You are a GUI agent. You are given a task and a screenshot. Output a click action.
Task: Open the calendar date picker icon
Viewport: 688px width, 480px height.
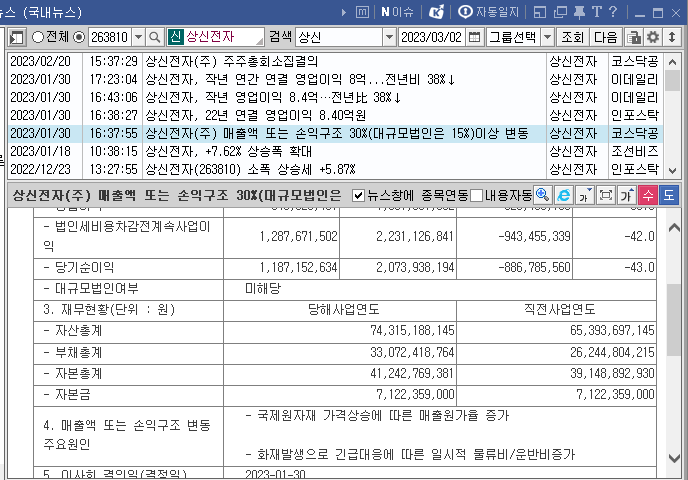[474, 37]
